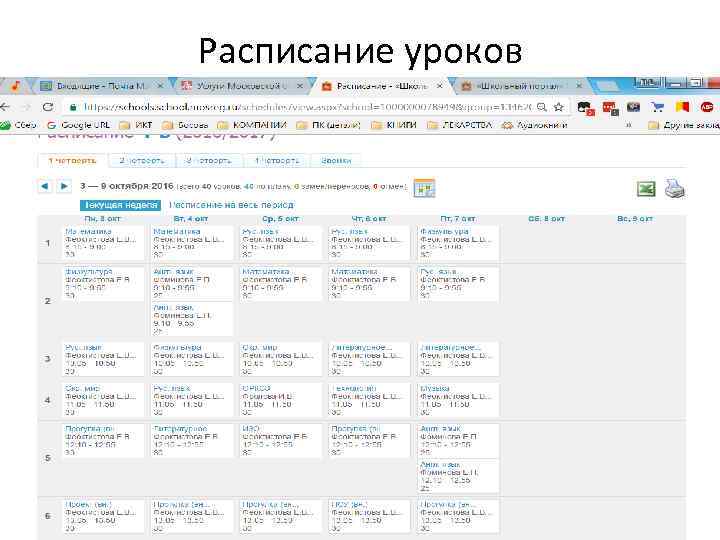Open Tuesday's fifth lesson Литературное
The height and width of the screenshot is (540, 720).
pyautogui.click(x=180, y=428)
